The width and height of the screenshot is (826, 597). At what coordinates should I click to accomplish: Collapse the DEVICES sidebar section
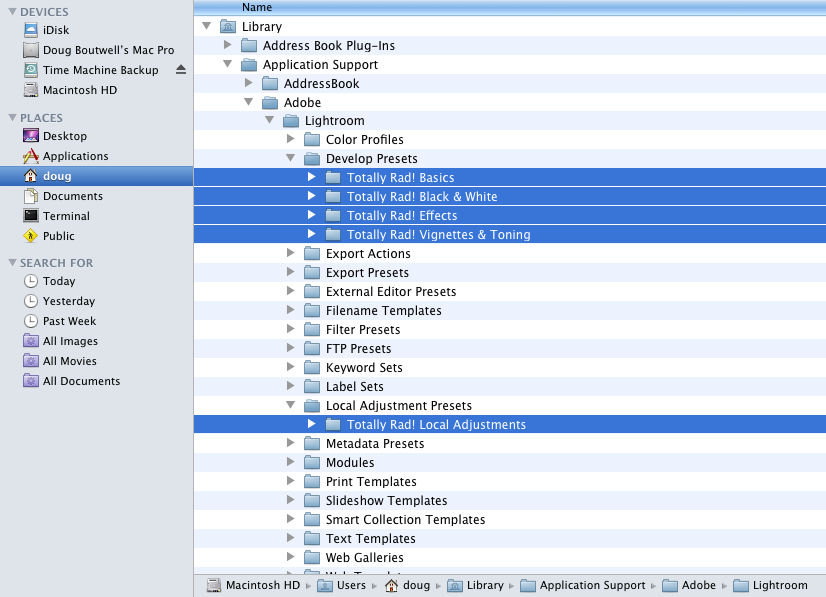click(12, 12)
